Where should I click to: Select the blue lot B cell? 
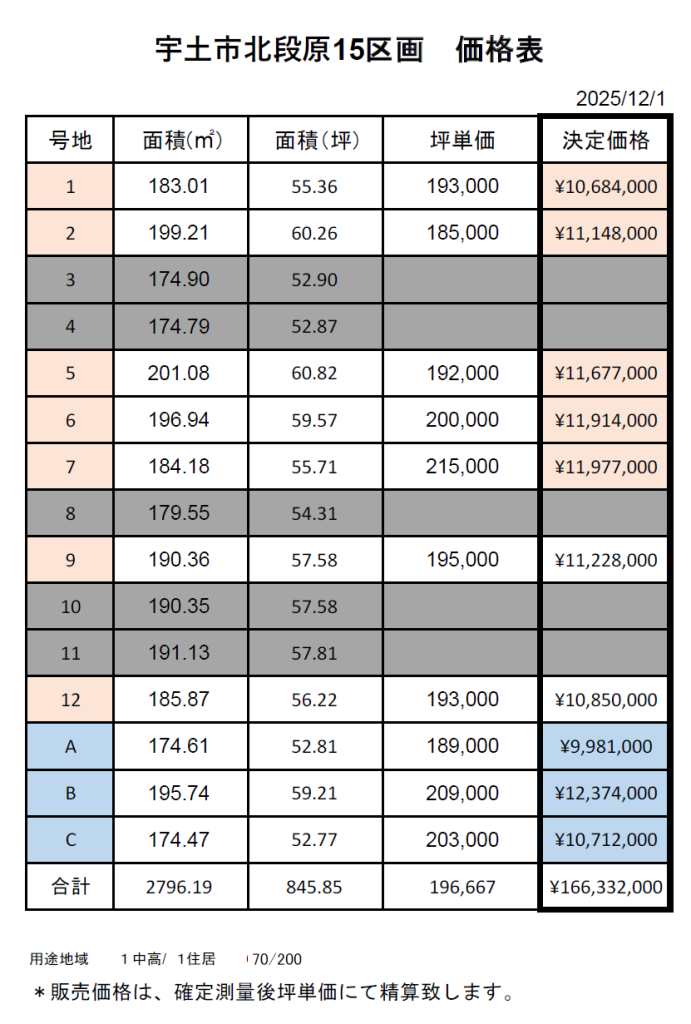[70, 793]
